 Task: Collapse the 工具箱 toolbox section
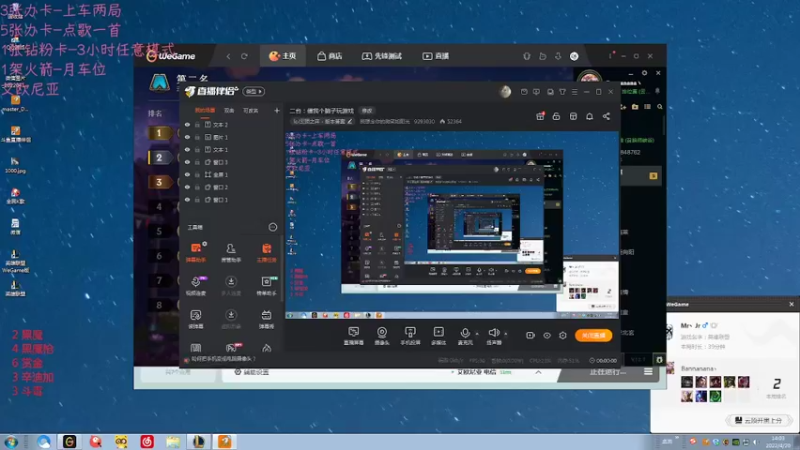(x=272, y=227)
